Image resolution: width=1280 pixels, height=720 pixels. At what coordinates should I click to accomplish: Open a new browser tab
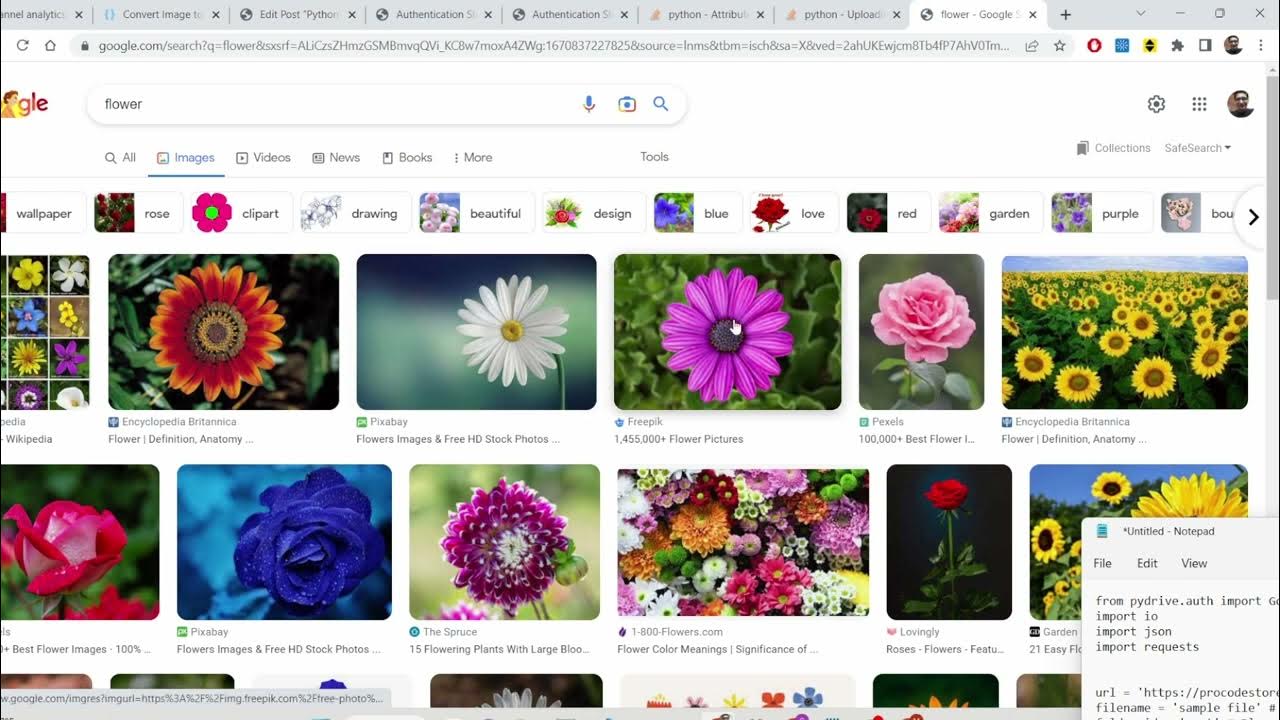coord(1065,15)
